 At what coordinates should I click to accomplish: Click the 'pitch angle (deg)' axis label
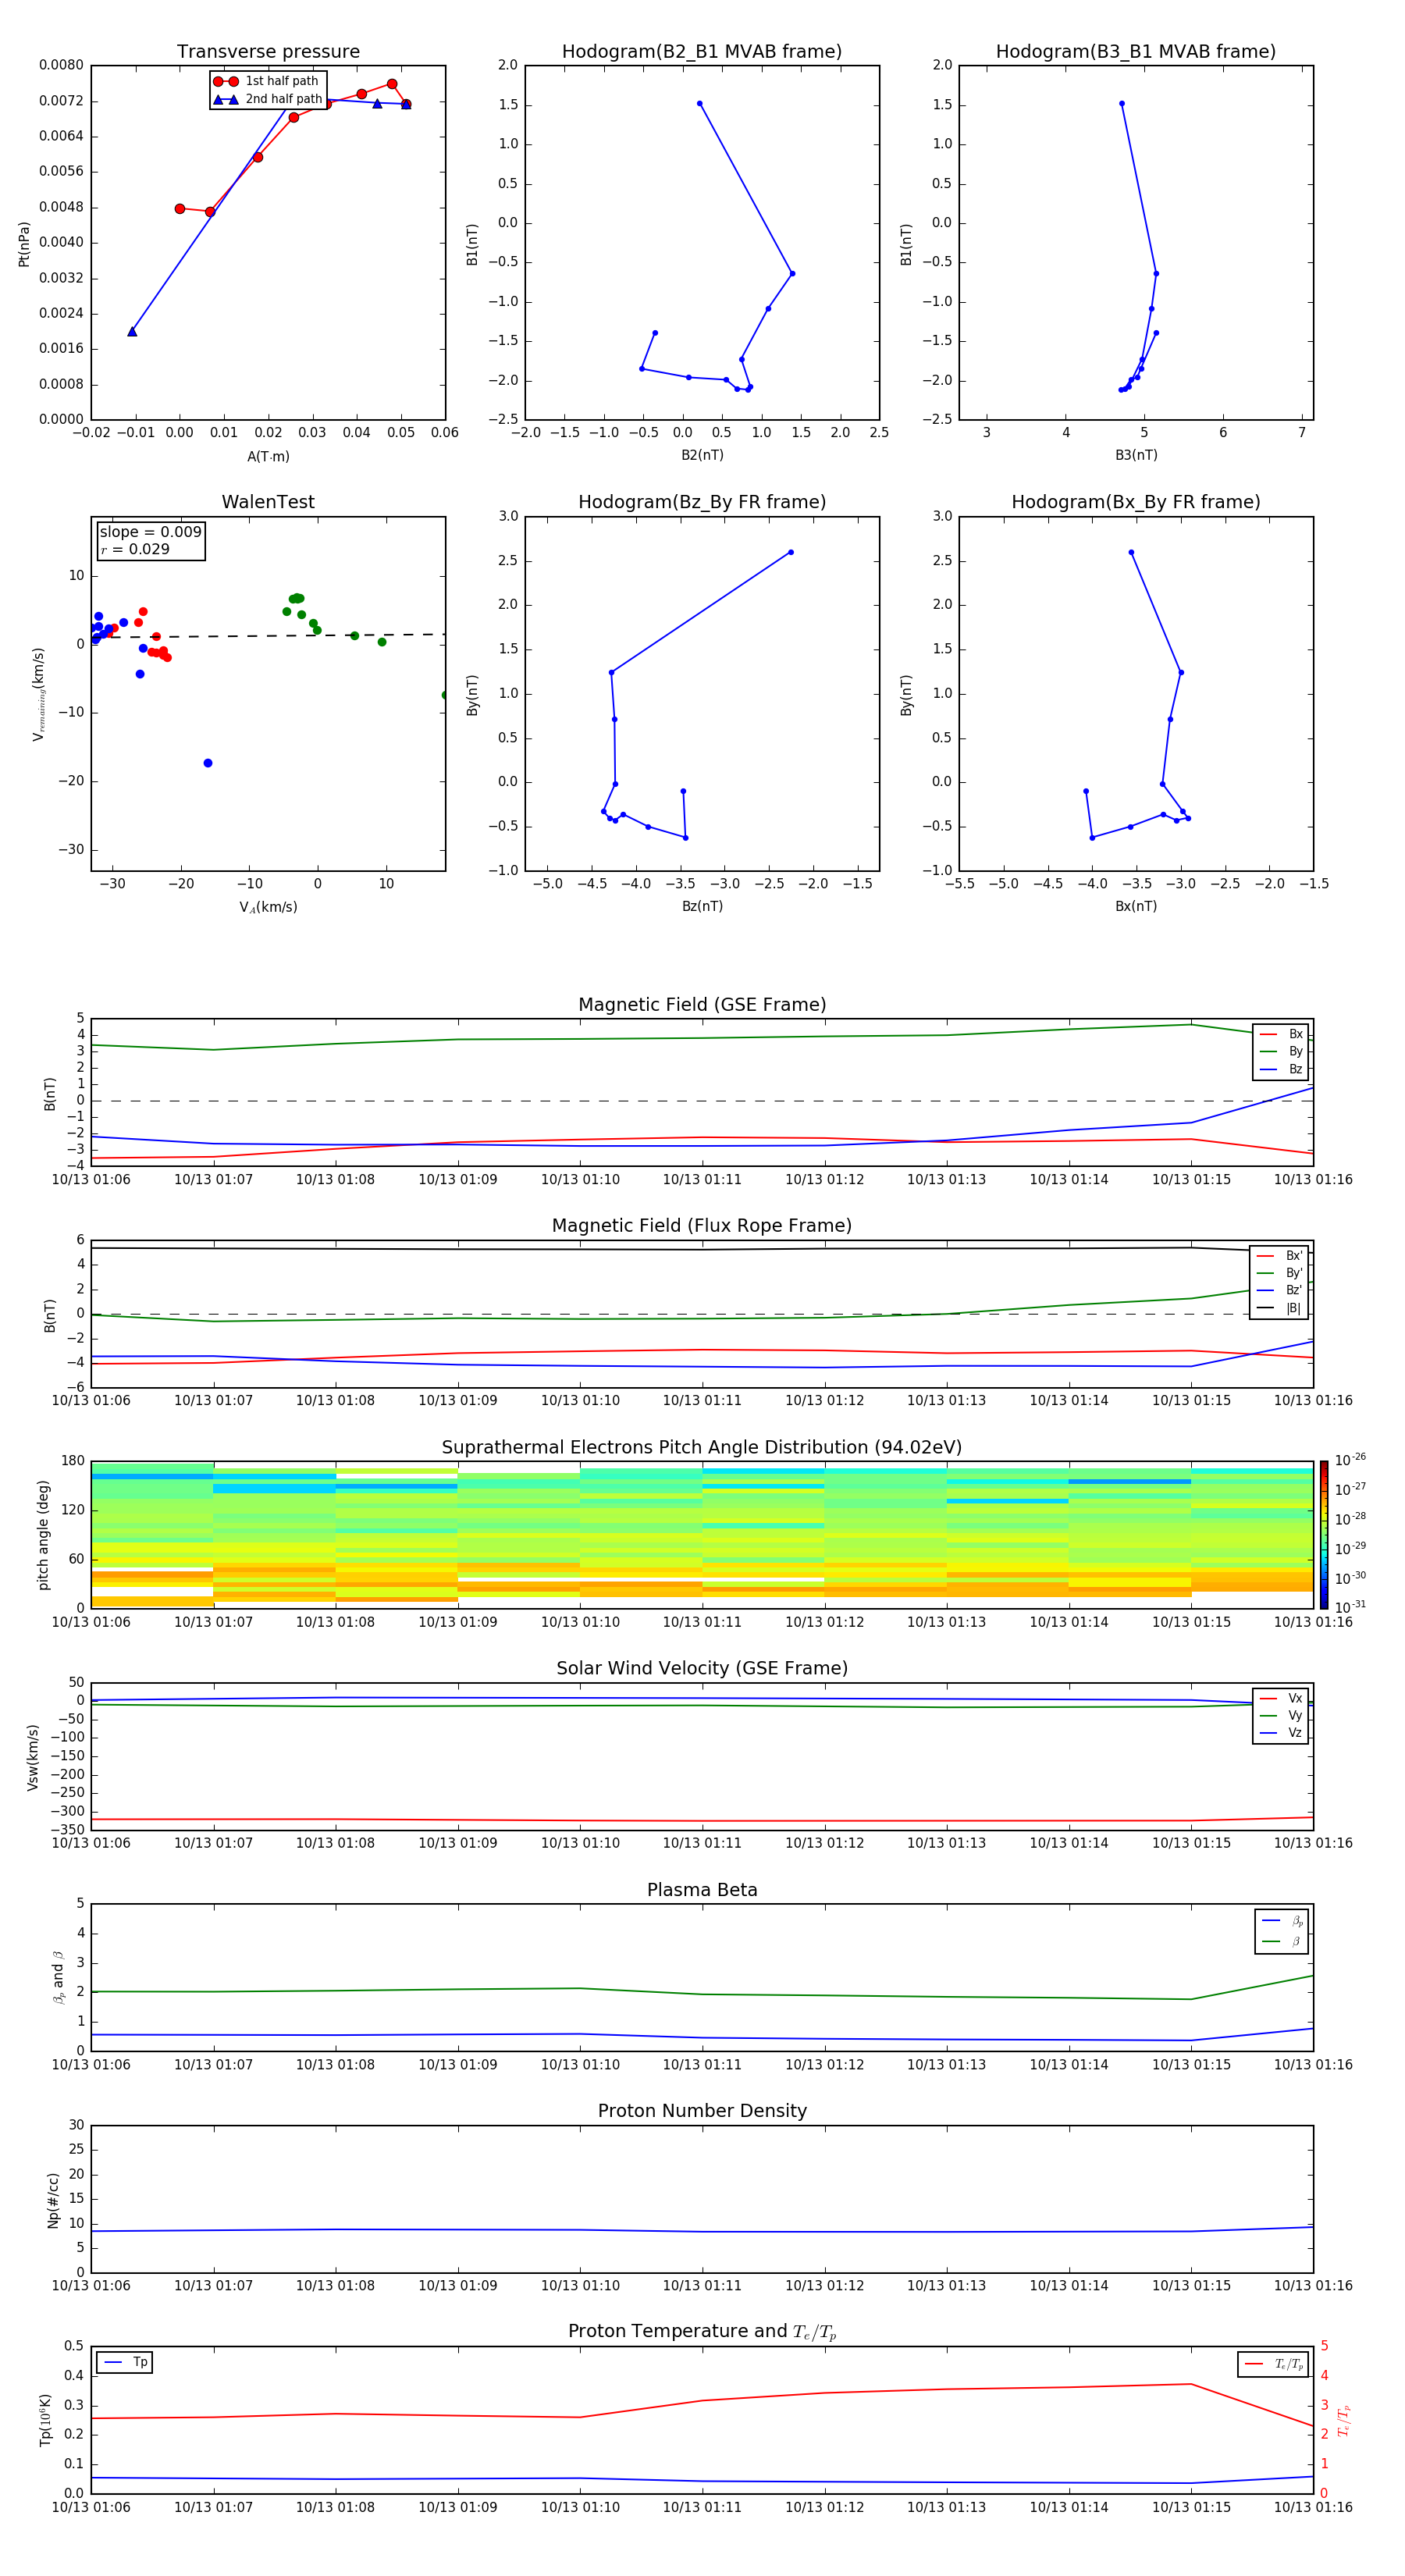tap(43, 1535)
